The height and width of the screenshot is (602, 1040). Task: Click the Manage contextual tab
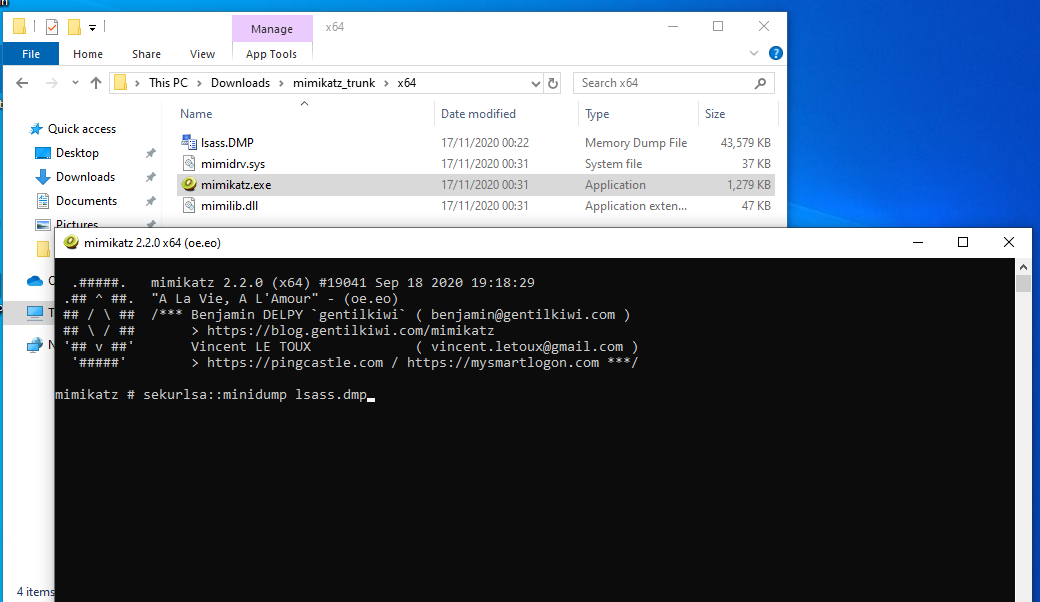(x=272, y=29)
